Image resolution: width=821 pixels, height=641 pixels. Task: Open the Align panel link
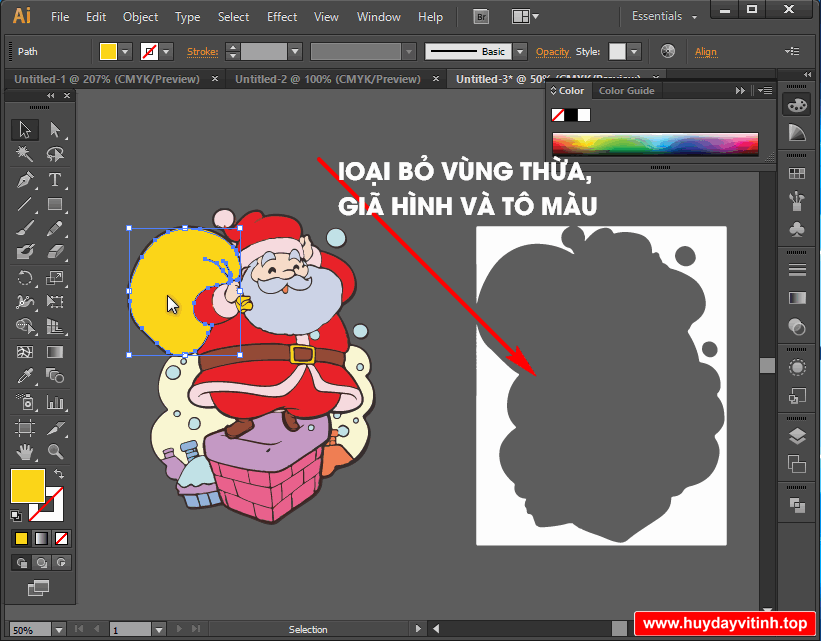[x=705, y=52]
